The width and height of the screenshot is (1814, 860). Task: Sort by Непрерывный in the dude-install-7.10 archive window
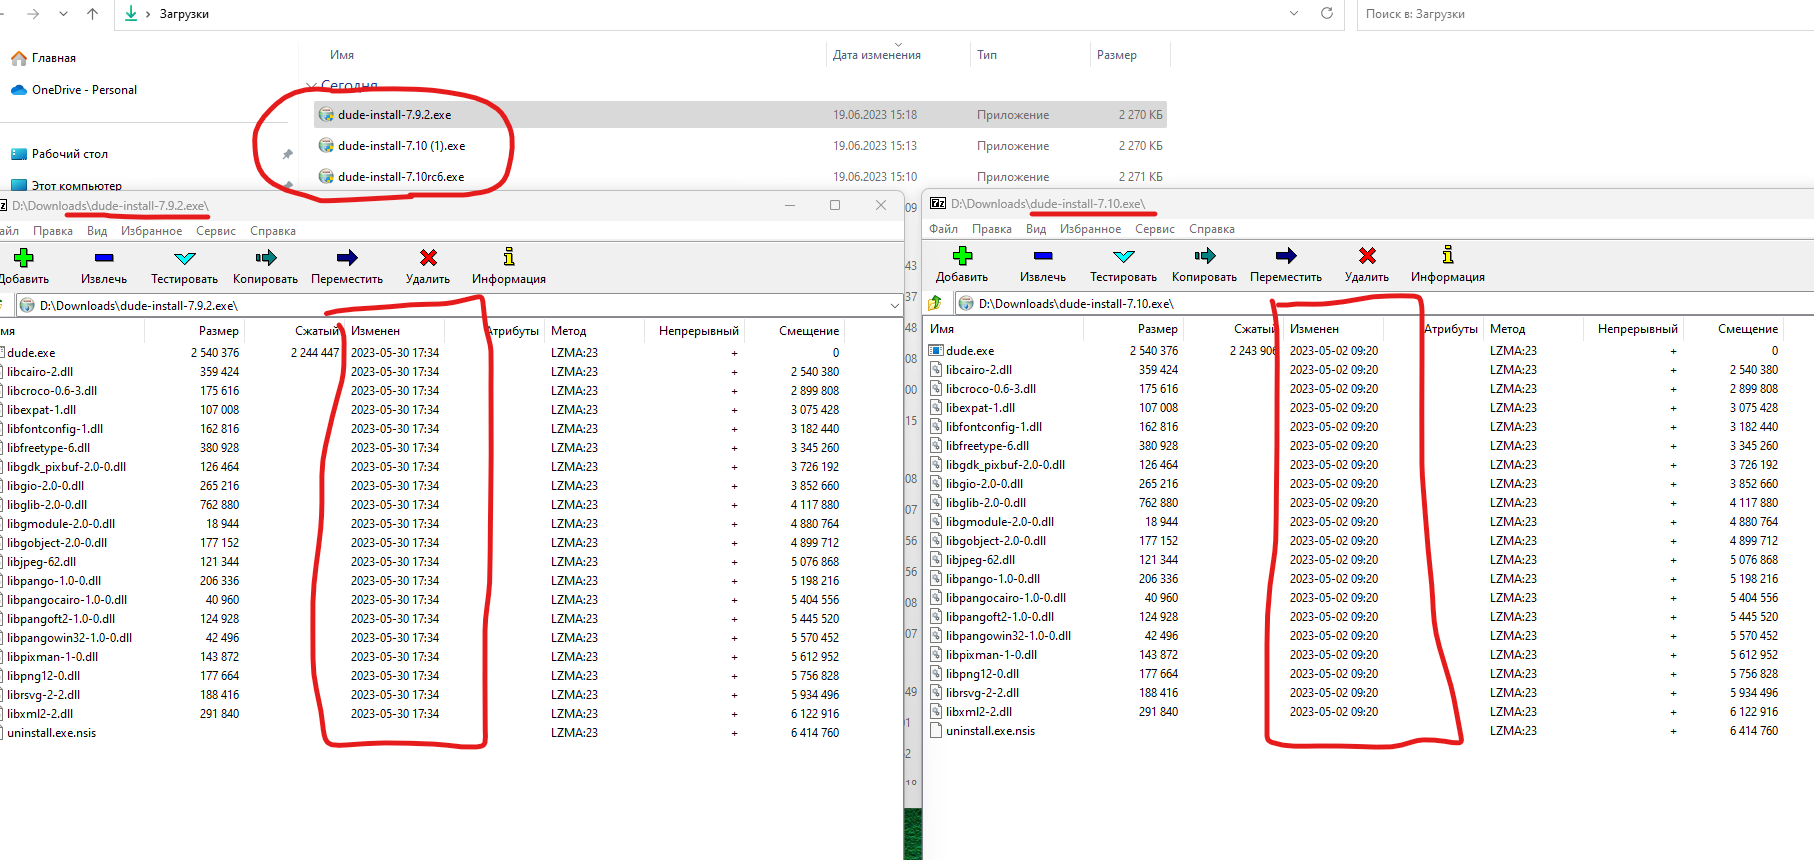click(1638, 329)
